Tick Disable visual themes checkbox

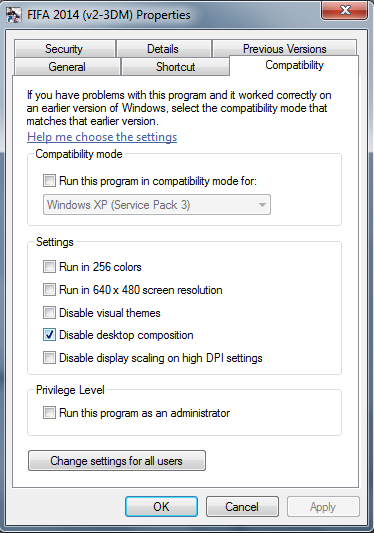49,312
